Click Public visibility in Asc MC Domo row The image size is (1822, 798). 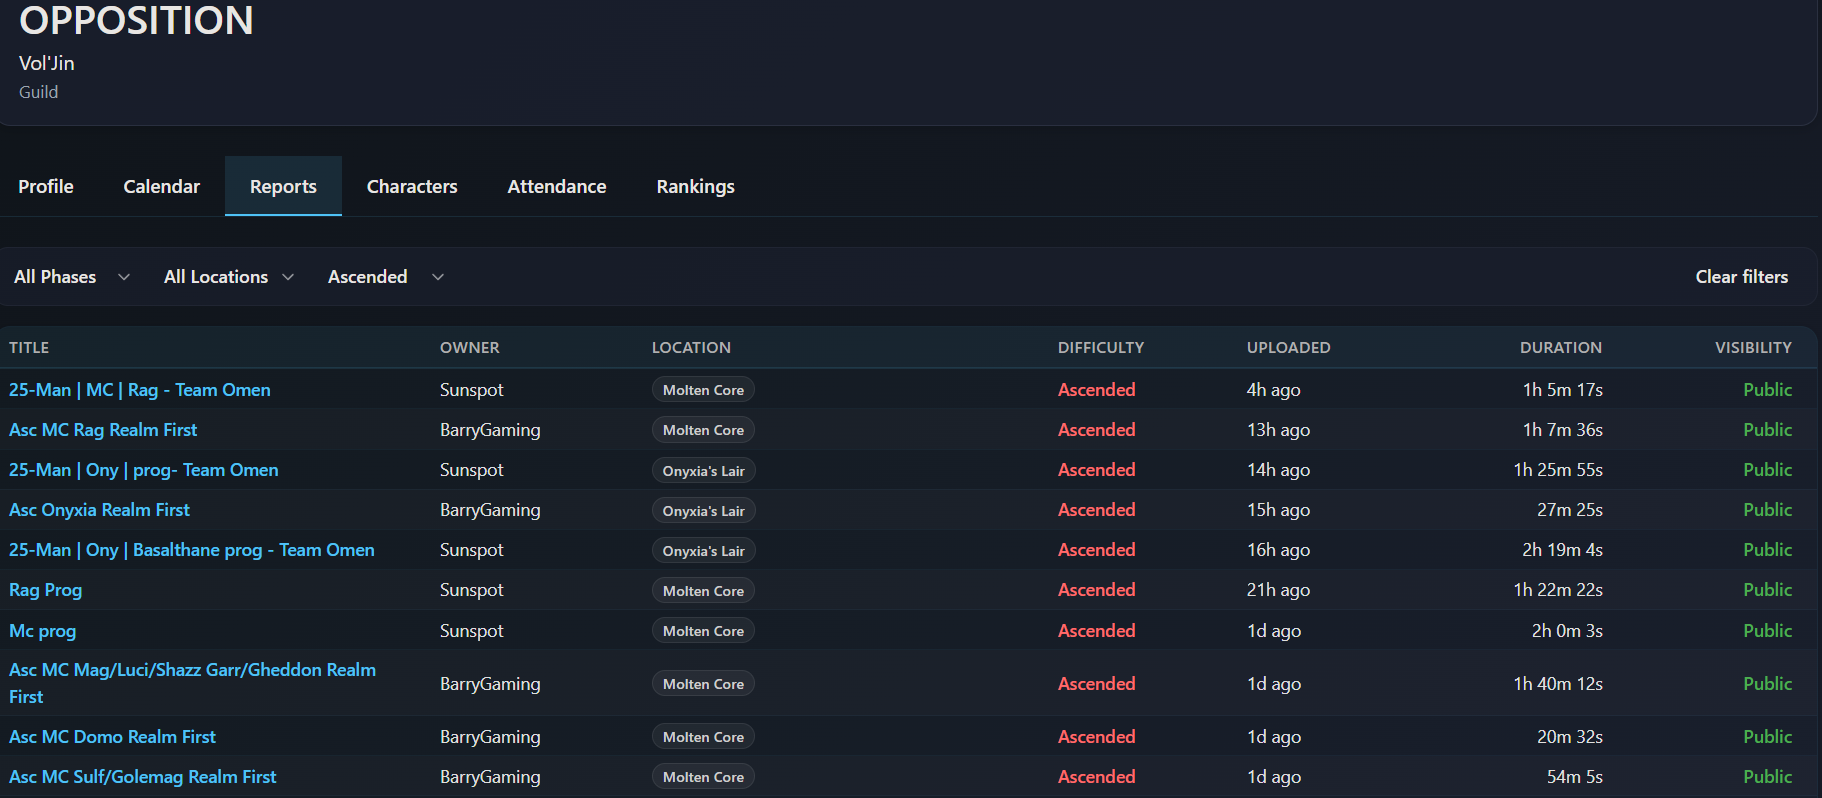(1768, 737)
